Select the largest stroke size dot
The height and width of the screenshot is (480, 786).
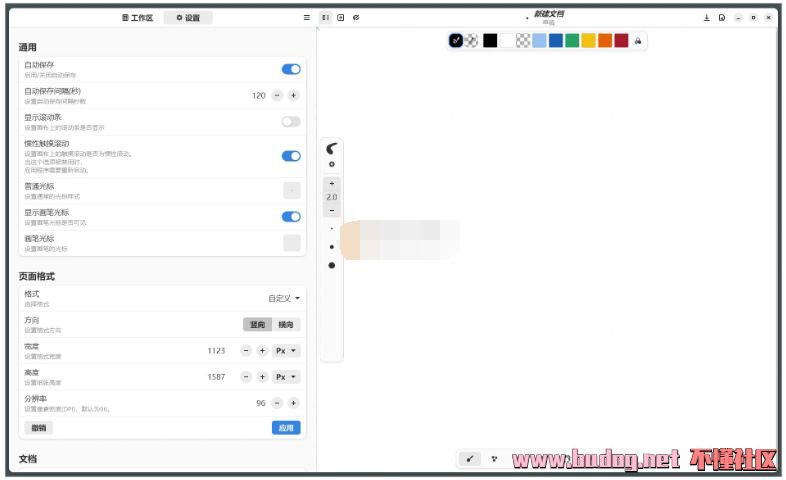(x=332, y=265)
